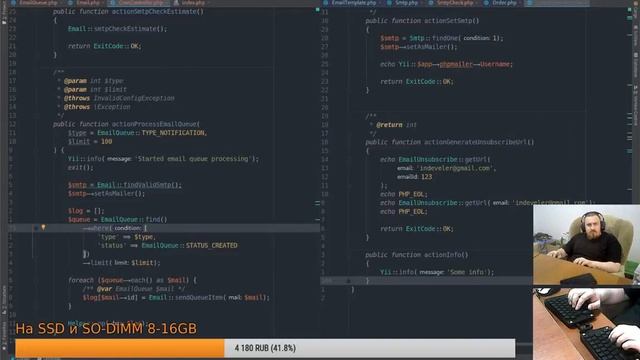Click the yellow lightbulb quick-fix icon
The height and width of the screenshot is (360, 640).
[43, 228]
